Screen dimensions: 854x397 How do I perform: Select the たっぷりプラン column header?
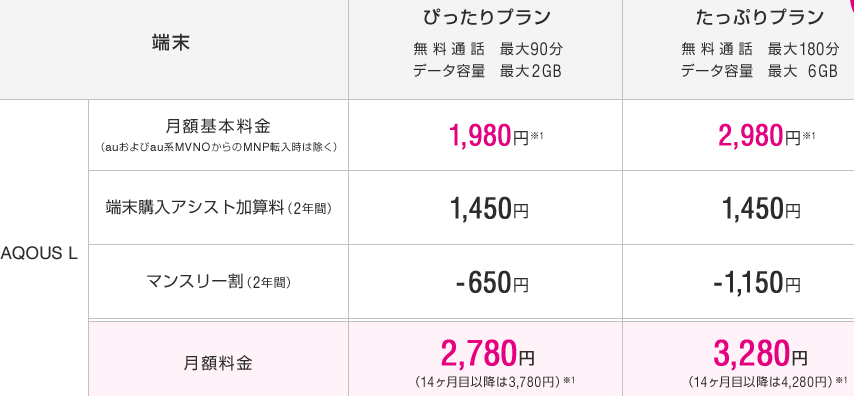(759, 17)
